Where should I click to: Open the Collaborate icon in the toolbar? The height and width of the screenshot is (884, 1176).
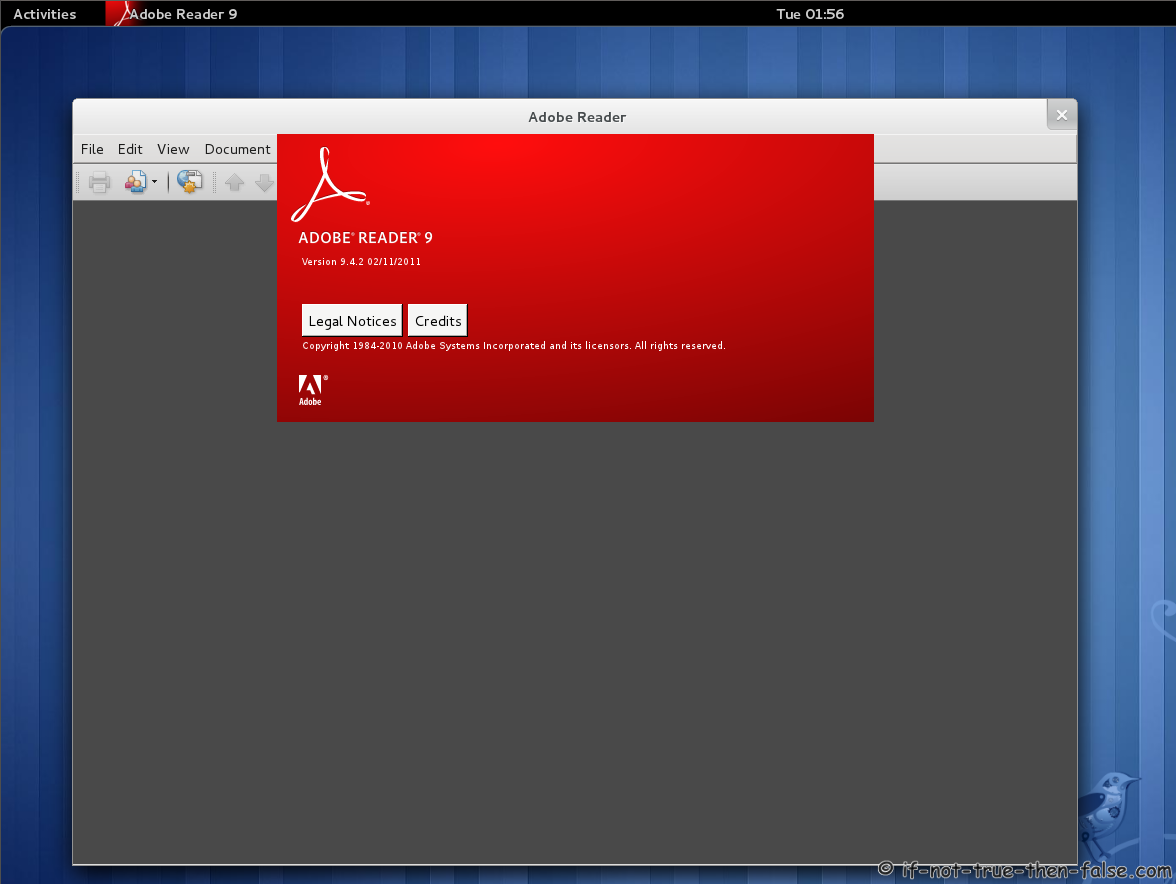pos(136,182)
